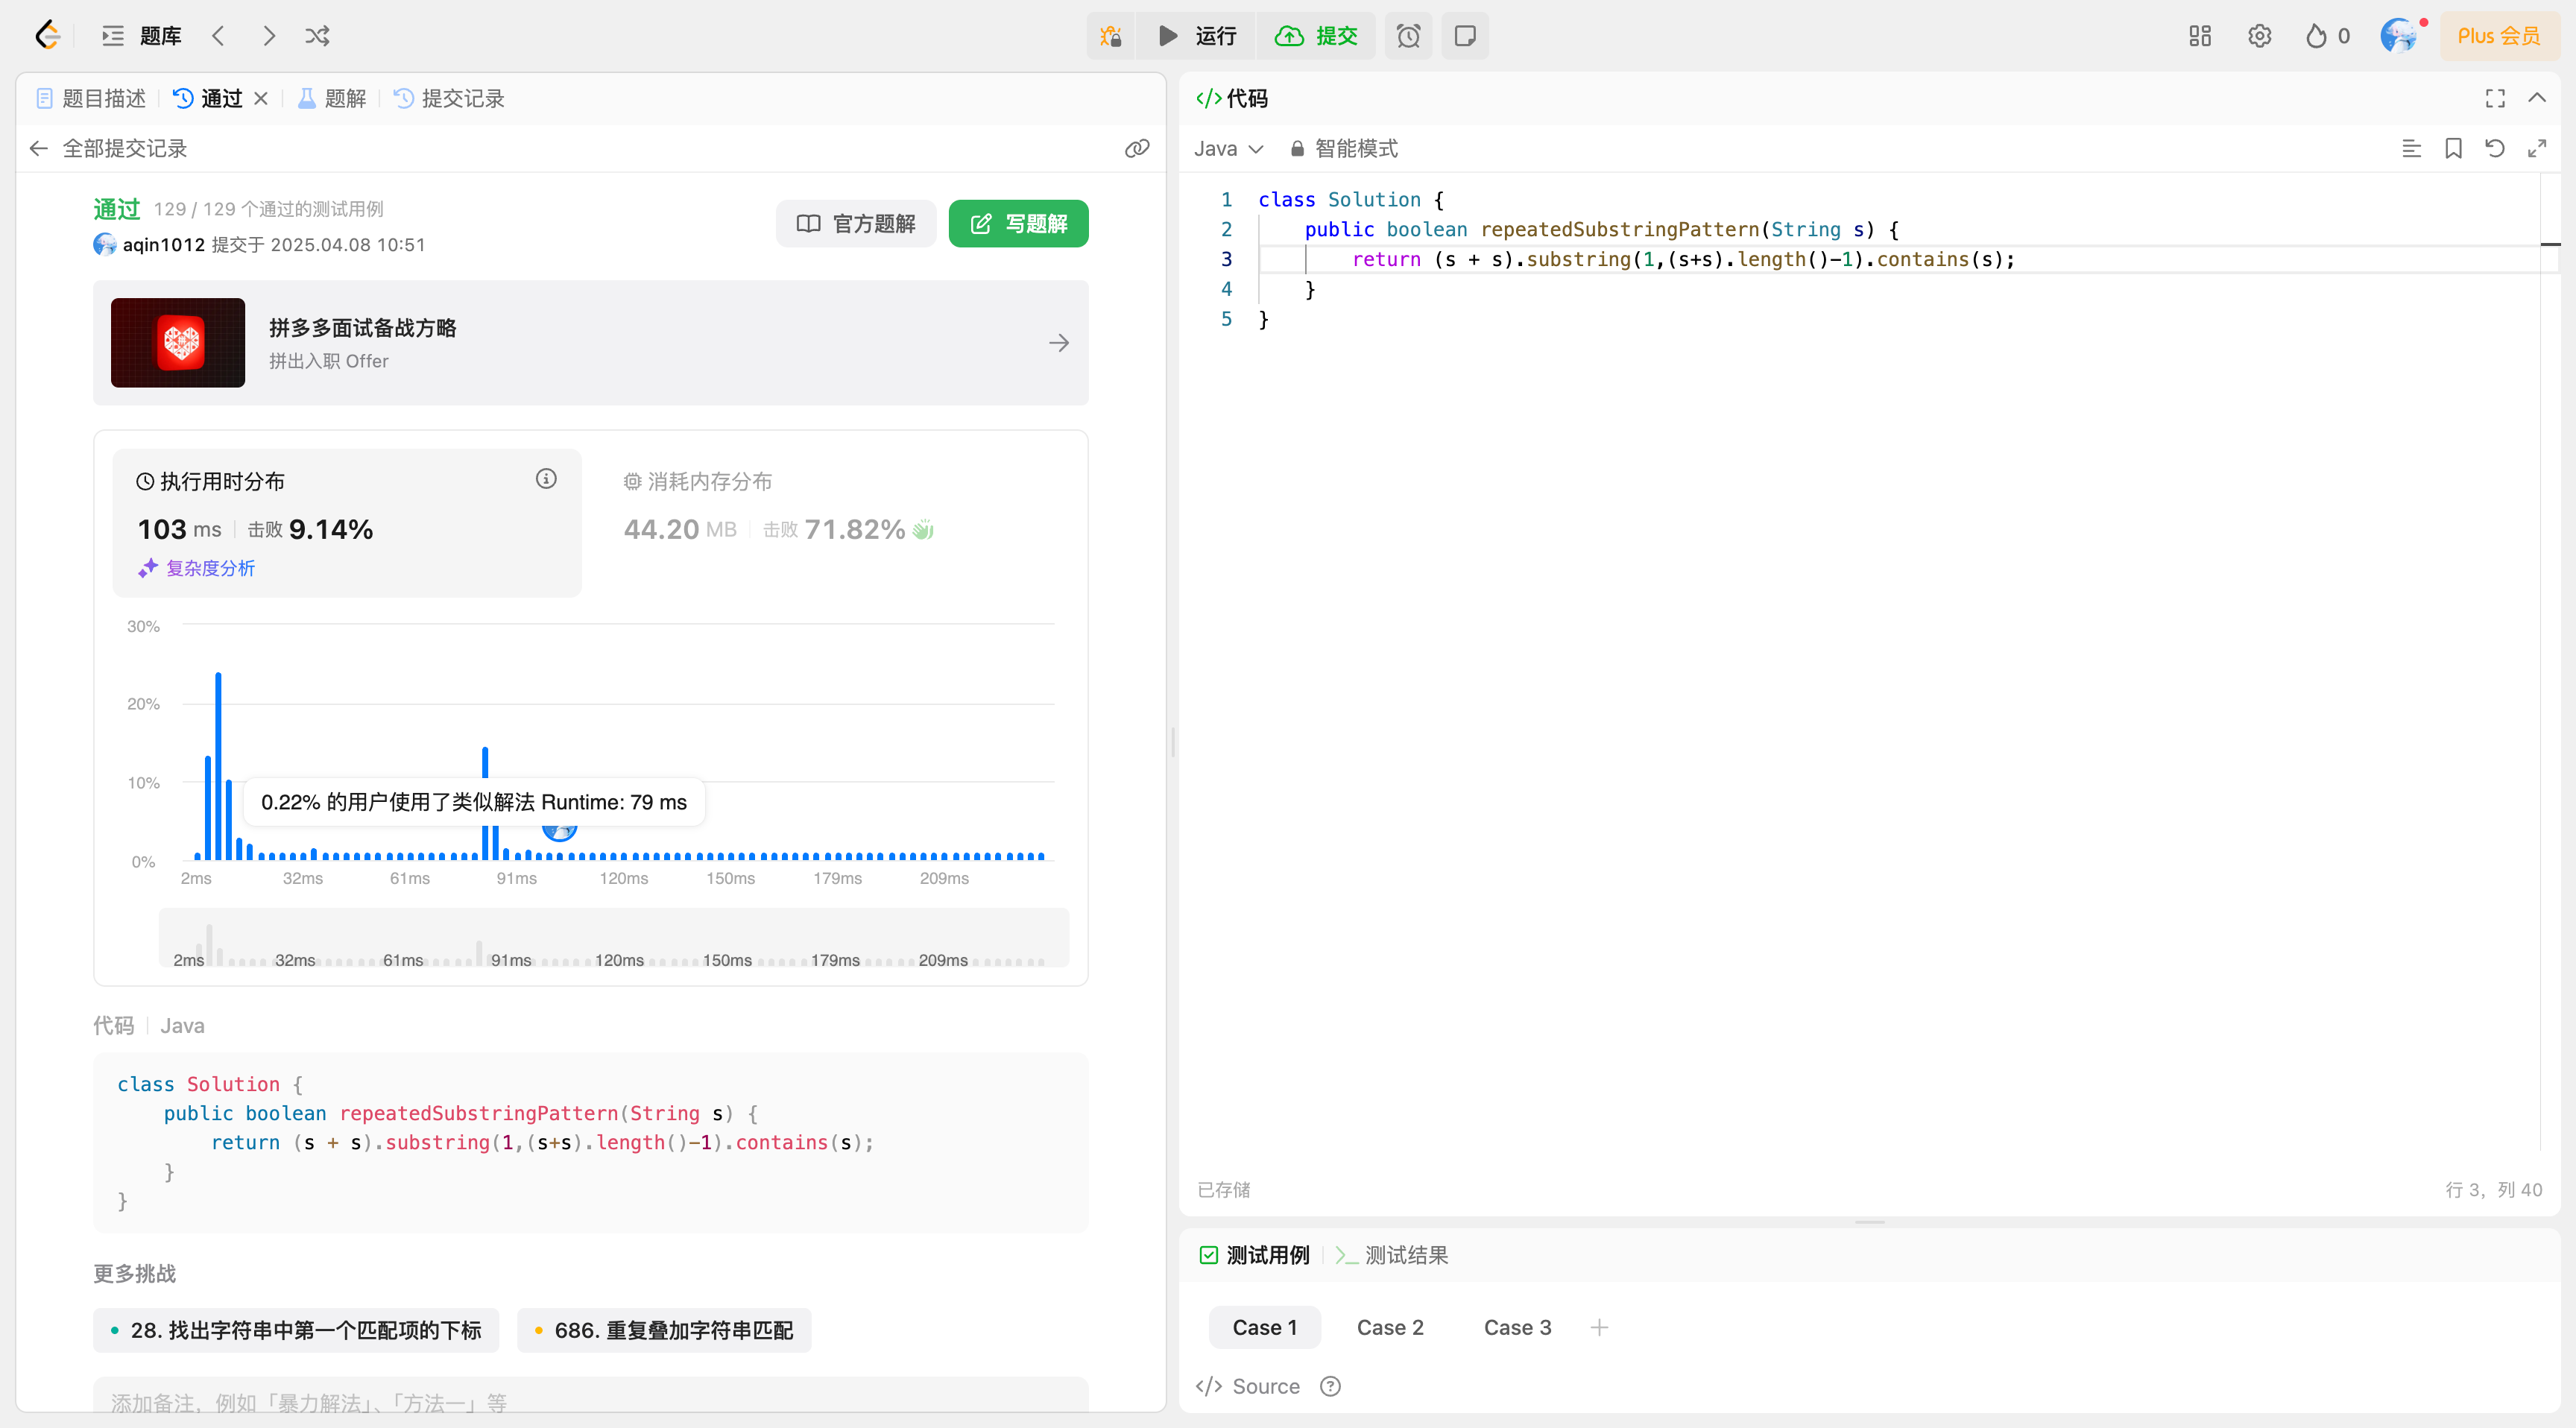
Task: Open the timer/alarm icon in the top toolbar
Action: point(1408,35)
